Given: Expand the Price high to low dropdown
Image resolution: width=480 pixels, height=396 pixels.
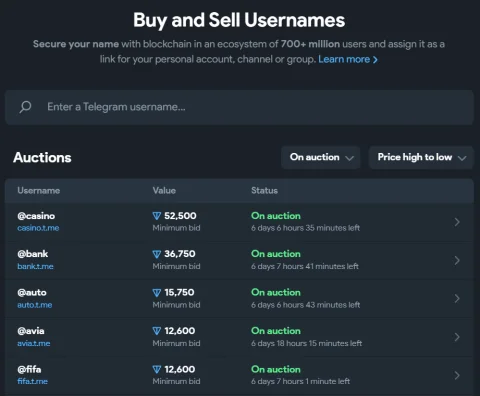Looking at the screenshot, I should (421, 157).
